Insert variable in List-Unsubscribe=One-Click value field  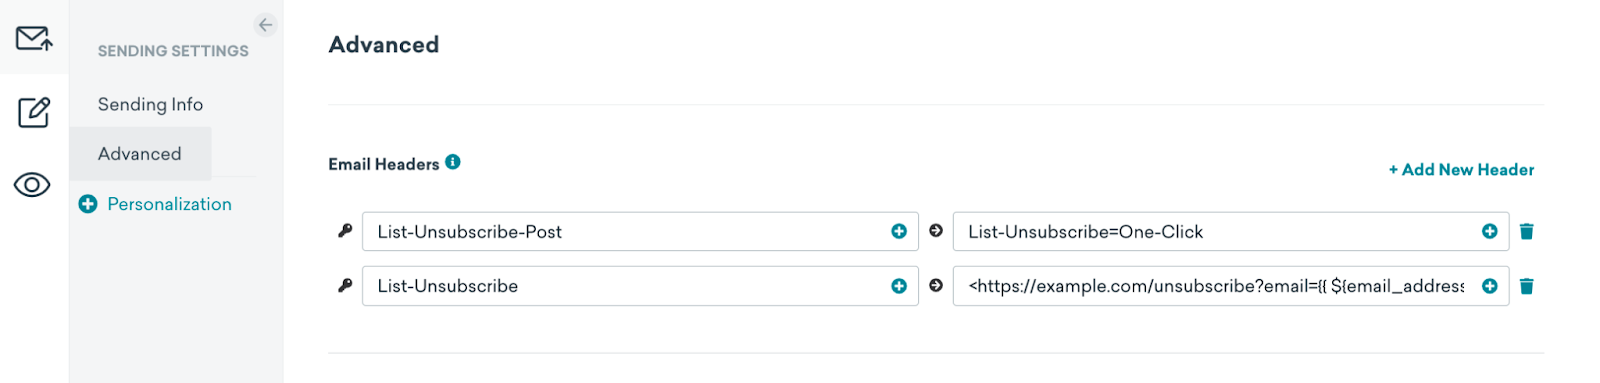coord(1490,231)
